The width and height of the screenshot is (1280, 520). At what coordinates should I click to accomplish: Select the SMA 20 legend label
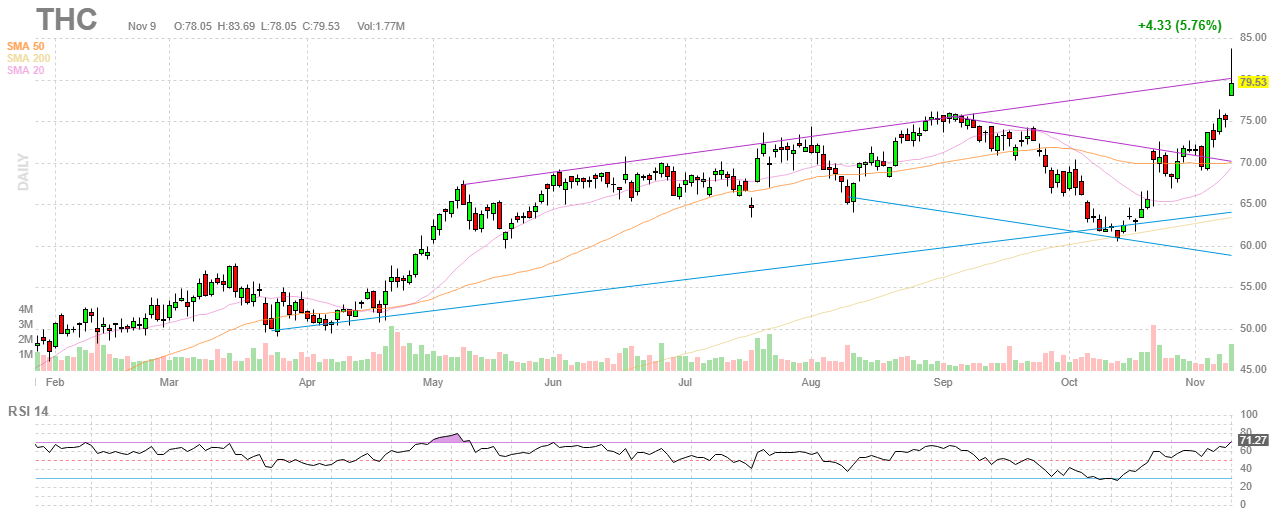point(25,70)
